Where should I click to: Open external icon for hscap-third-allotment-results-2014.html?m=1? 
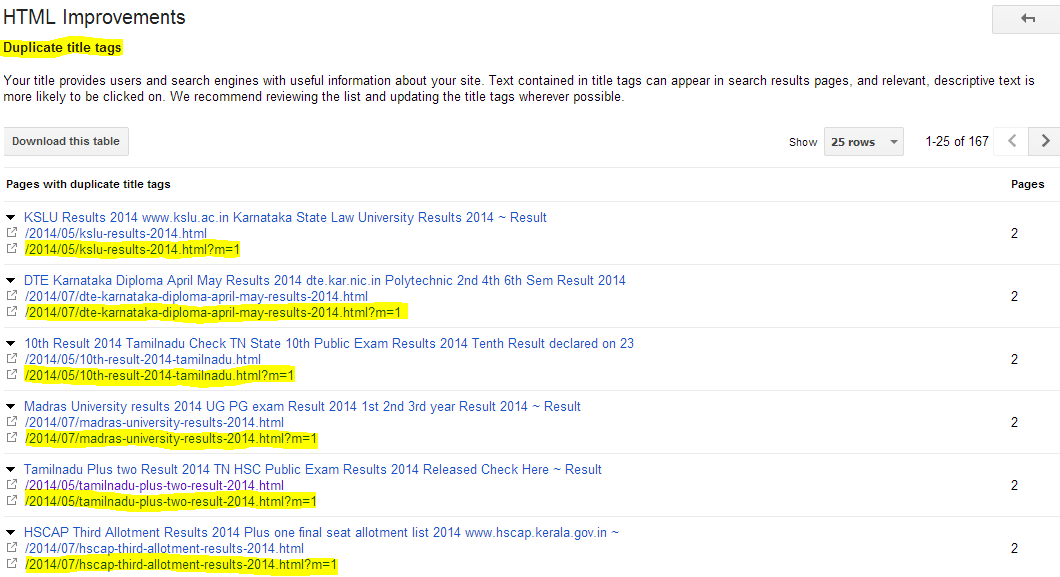[11, 563]
